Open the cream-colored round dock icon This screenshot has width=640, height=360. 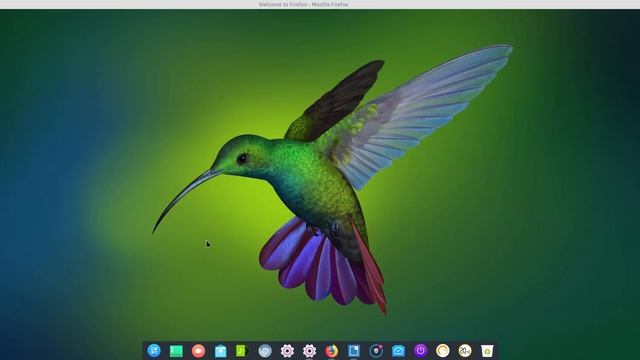click(442, 351)
